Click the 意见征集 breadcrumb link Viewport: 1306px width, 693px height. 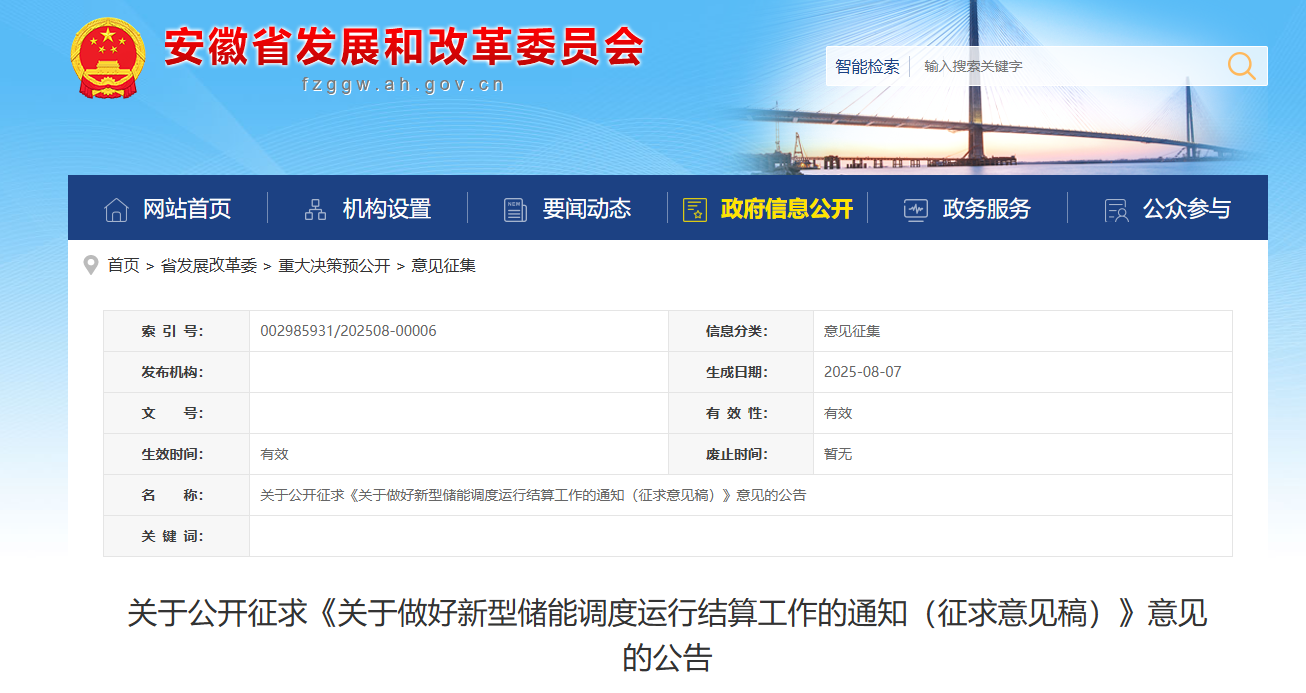pyautogui.click(x=444, y=265)
